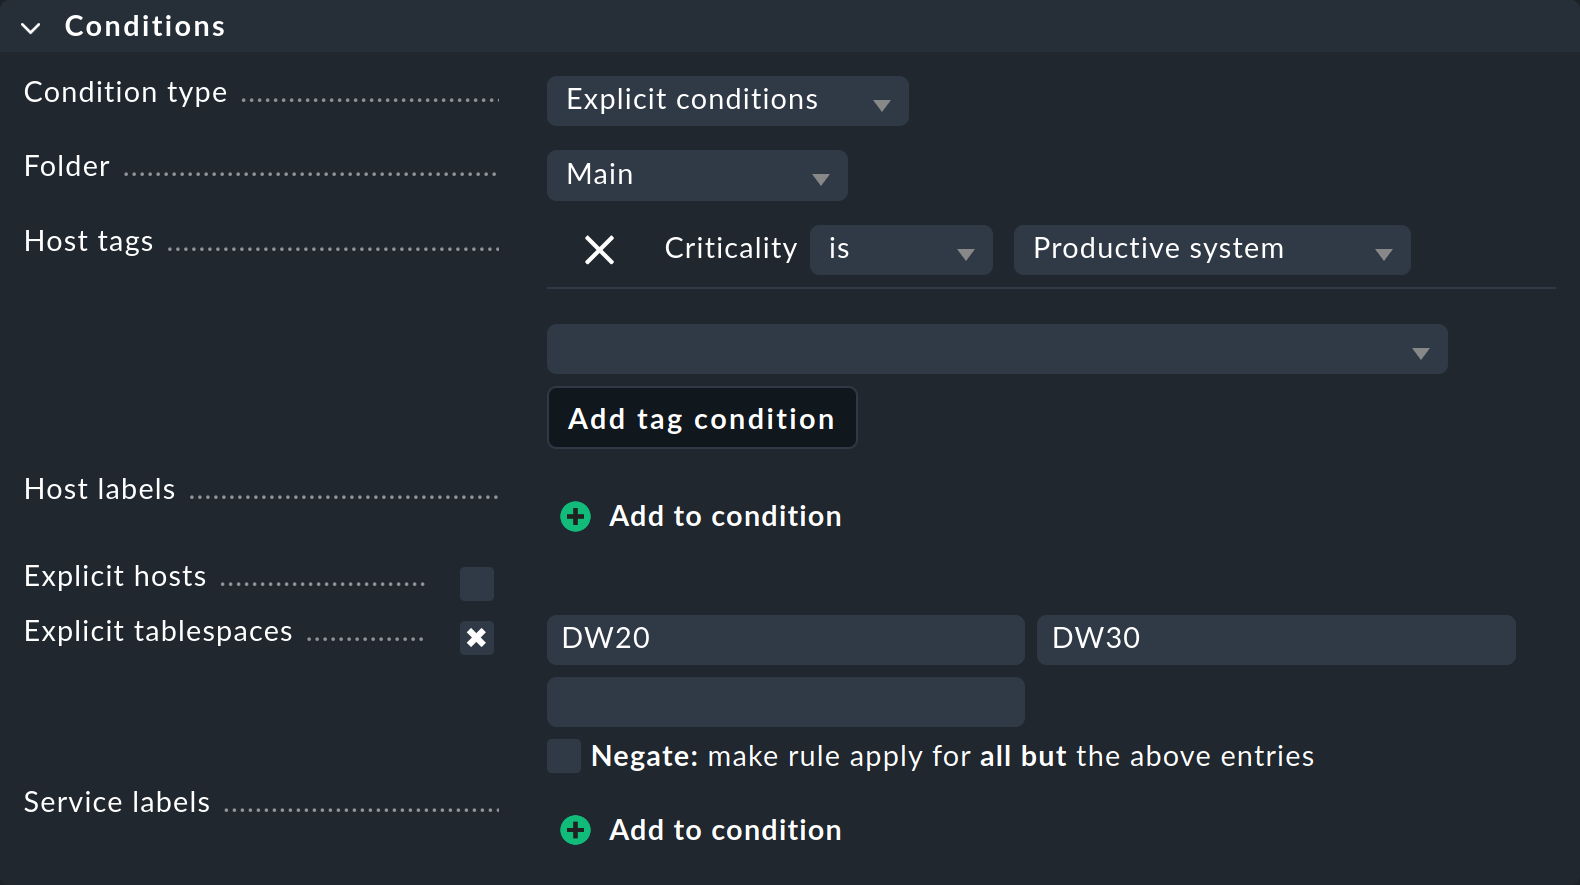Click the empty tablespace input field
The image size is (1580, 885).
(x=786, y=702)
